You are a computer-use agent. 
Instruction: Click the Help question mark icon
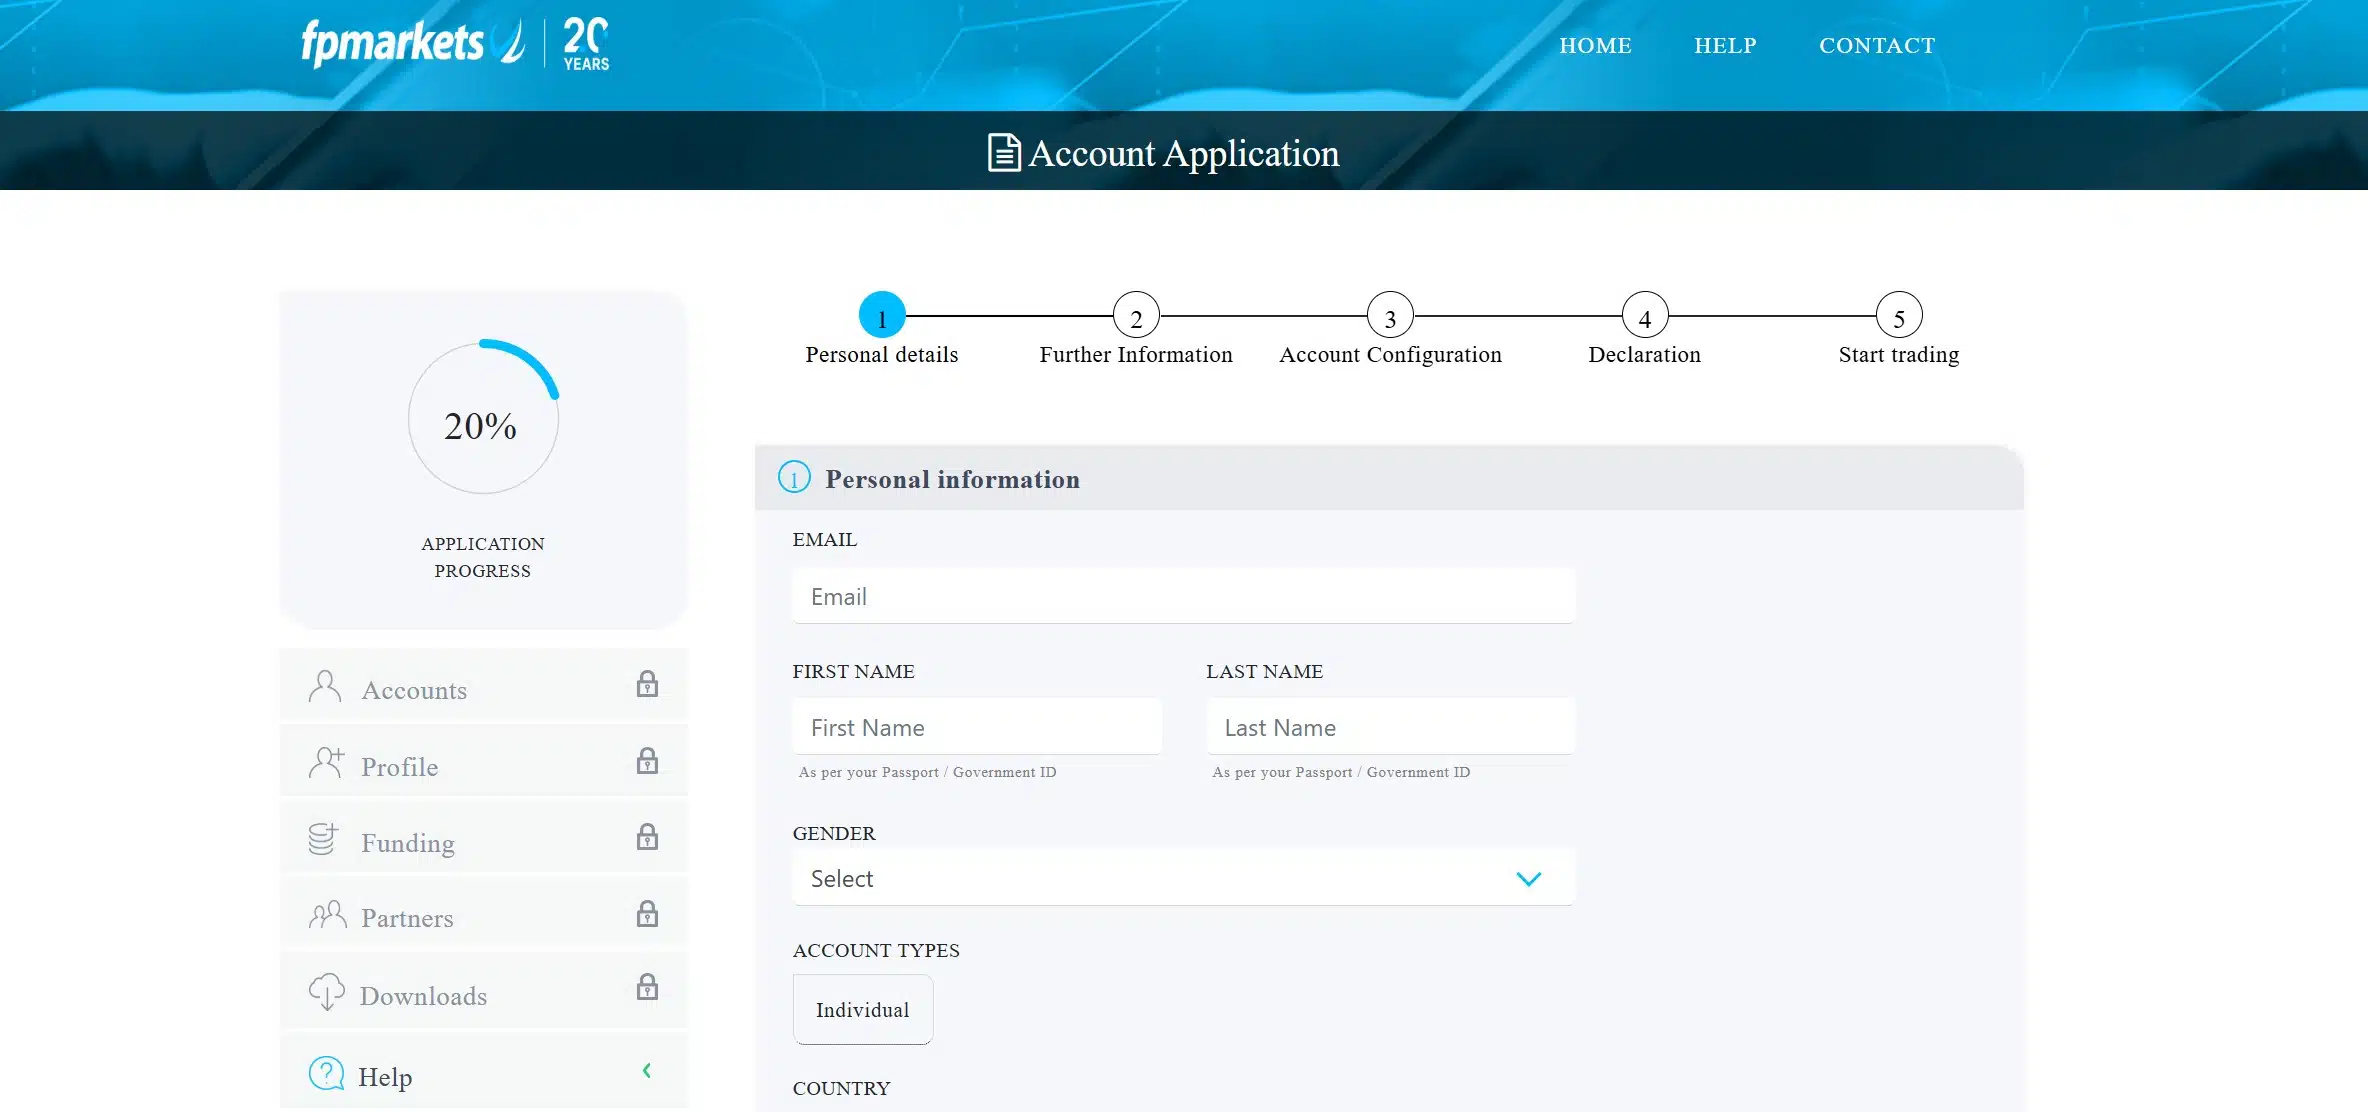324,1074
